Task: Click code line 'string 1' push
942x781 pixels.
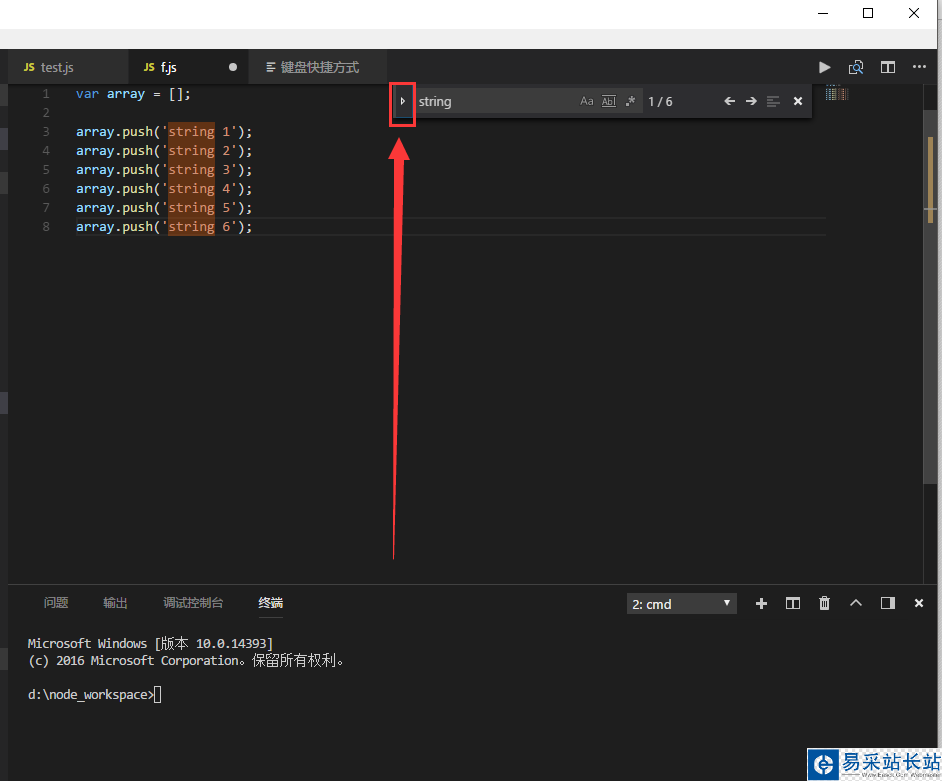Action: pos(164,132)
